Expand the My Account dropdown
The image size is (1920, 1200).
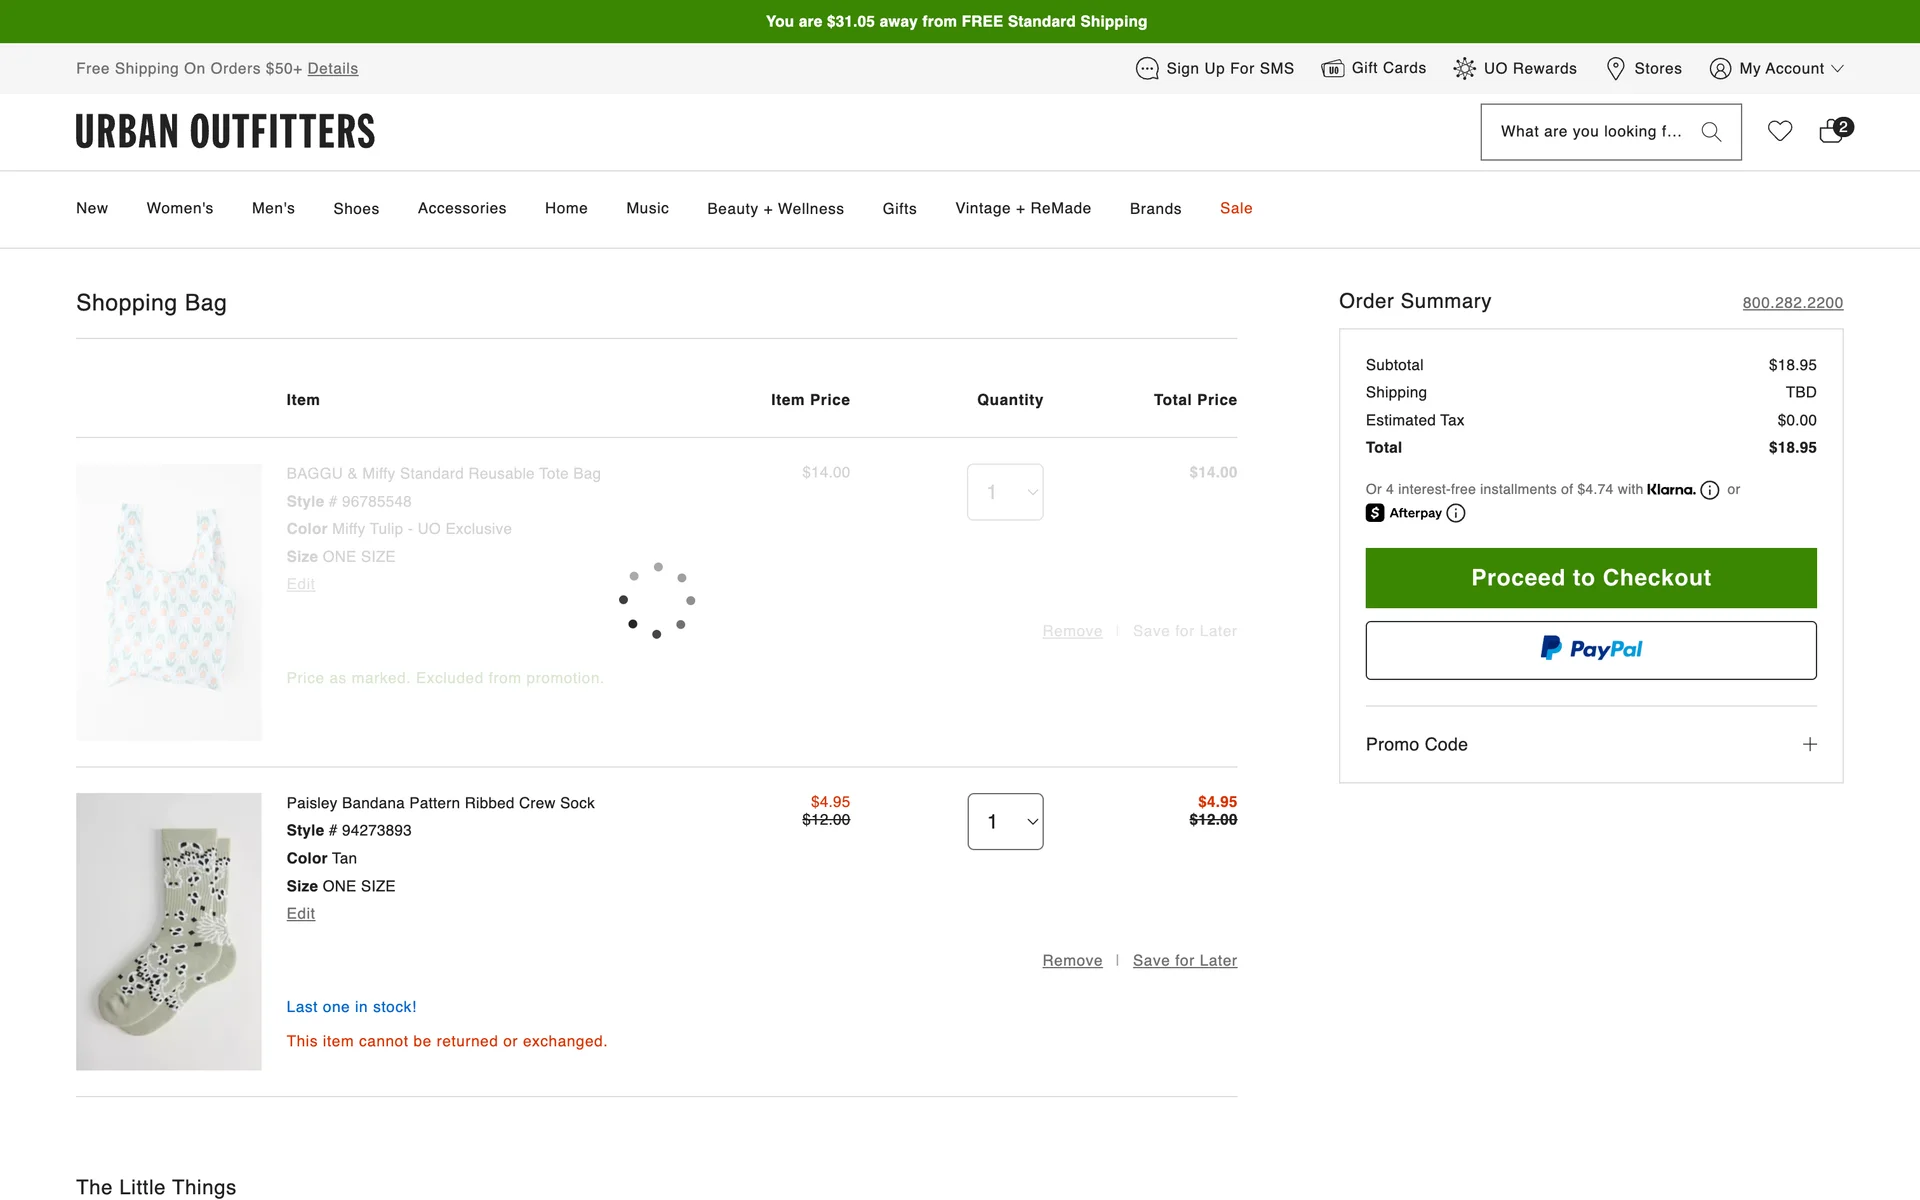coord(1780,68)
